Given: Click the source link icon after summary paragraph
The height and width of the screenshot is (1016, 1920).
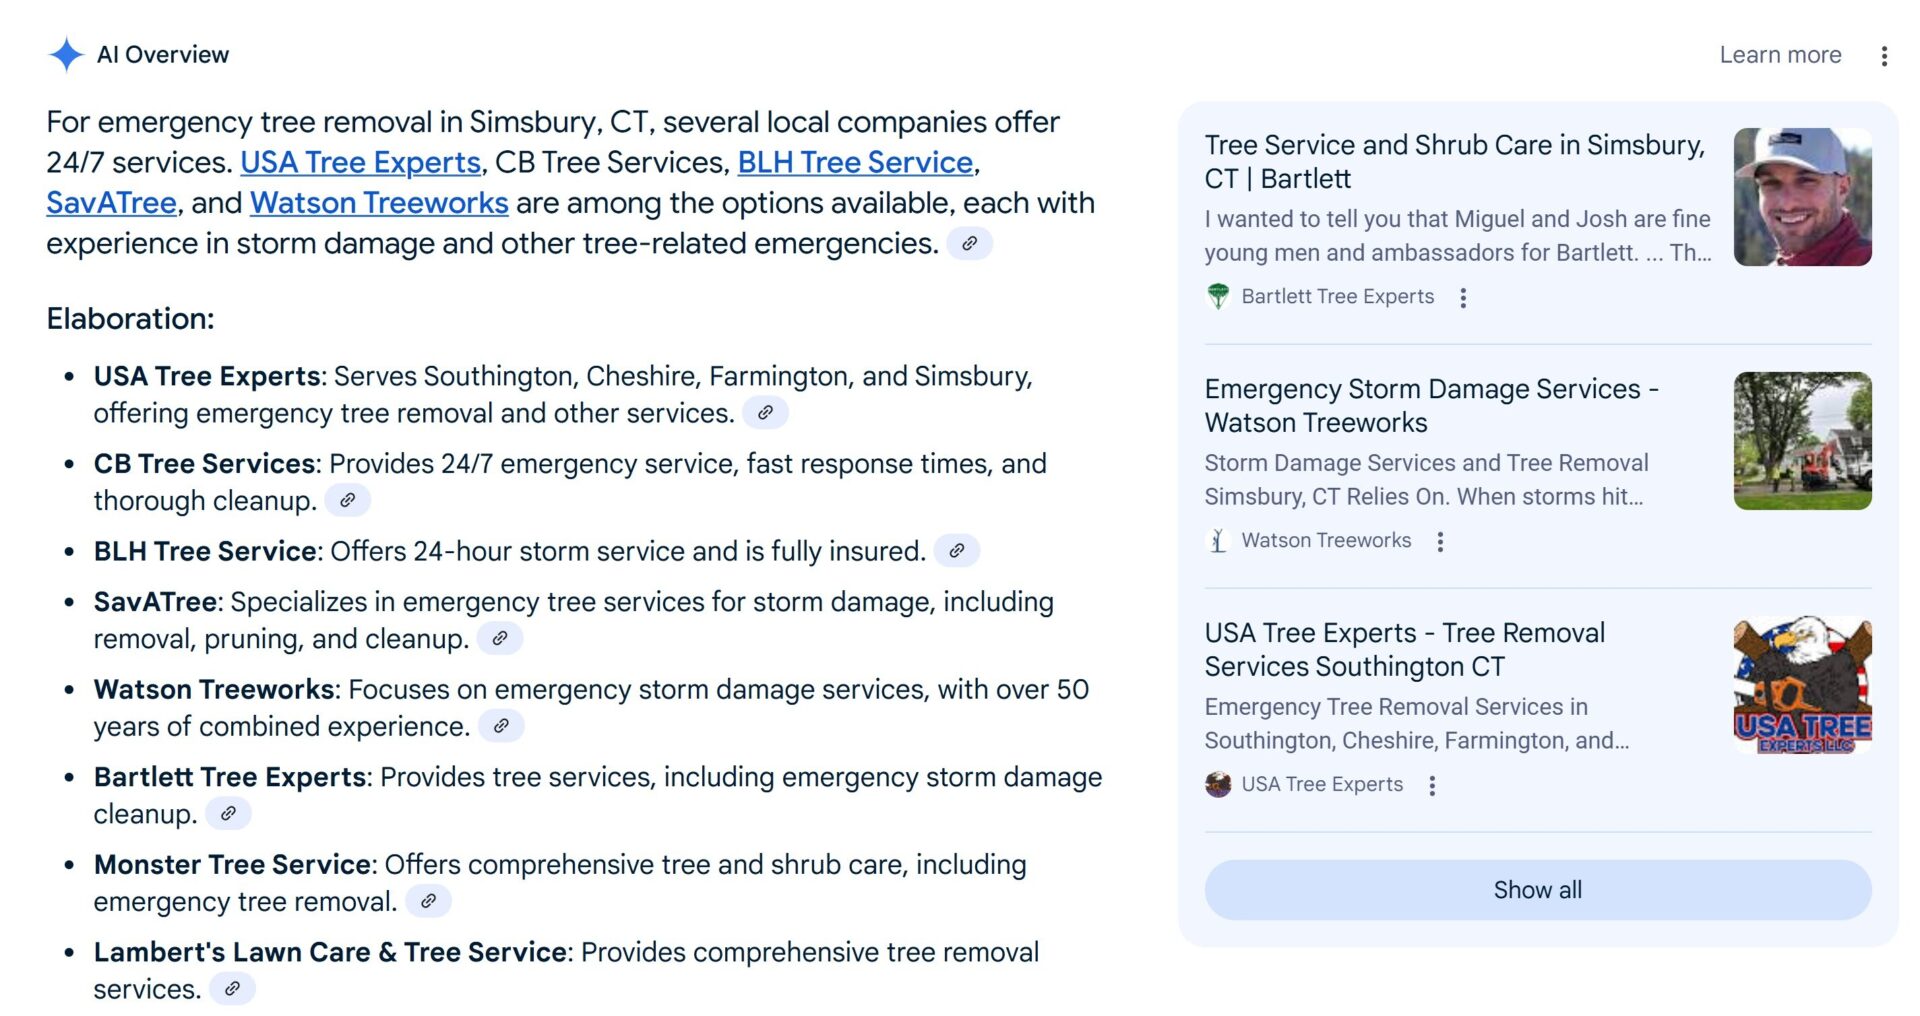Looking at the screenshot, I should click(x=969, y=243).
